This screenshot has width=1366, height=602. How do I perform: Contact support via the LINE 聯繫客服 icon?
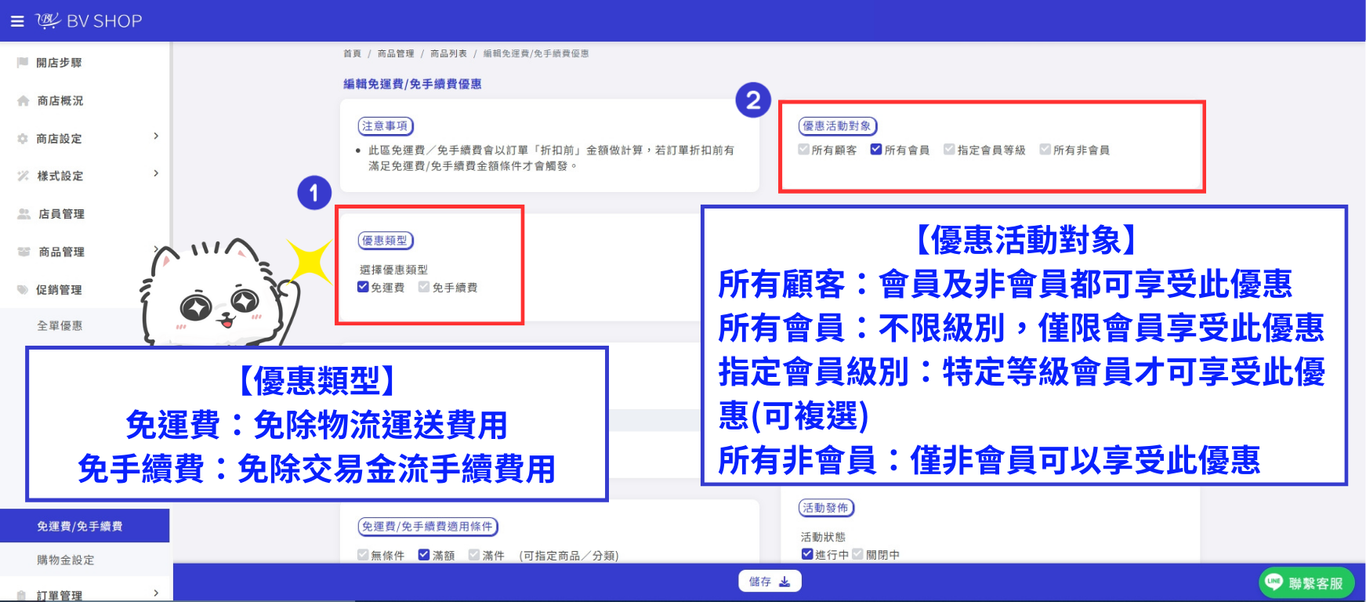tap(1274, 582)
